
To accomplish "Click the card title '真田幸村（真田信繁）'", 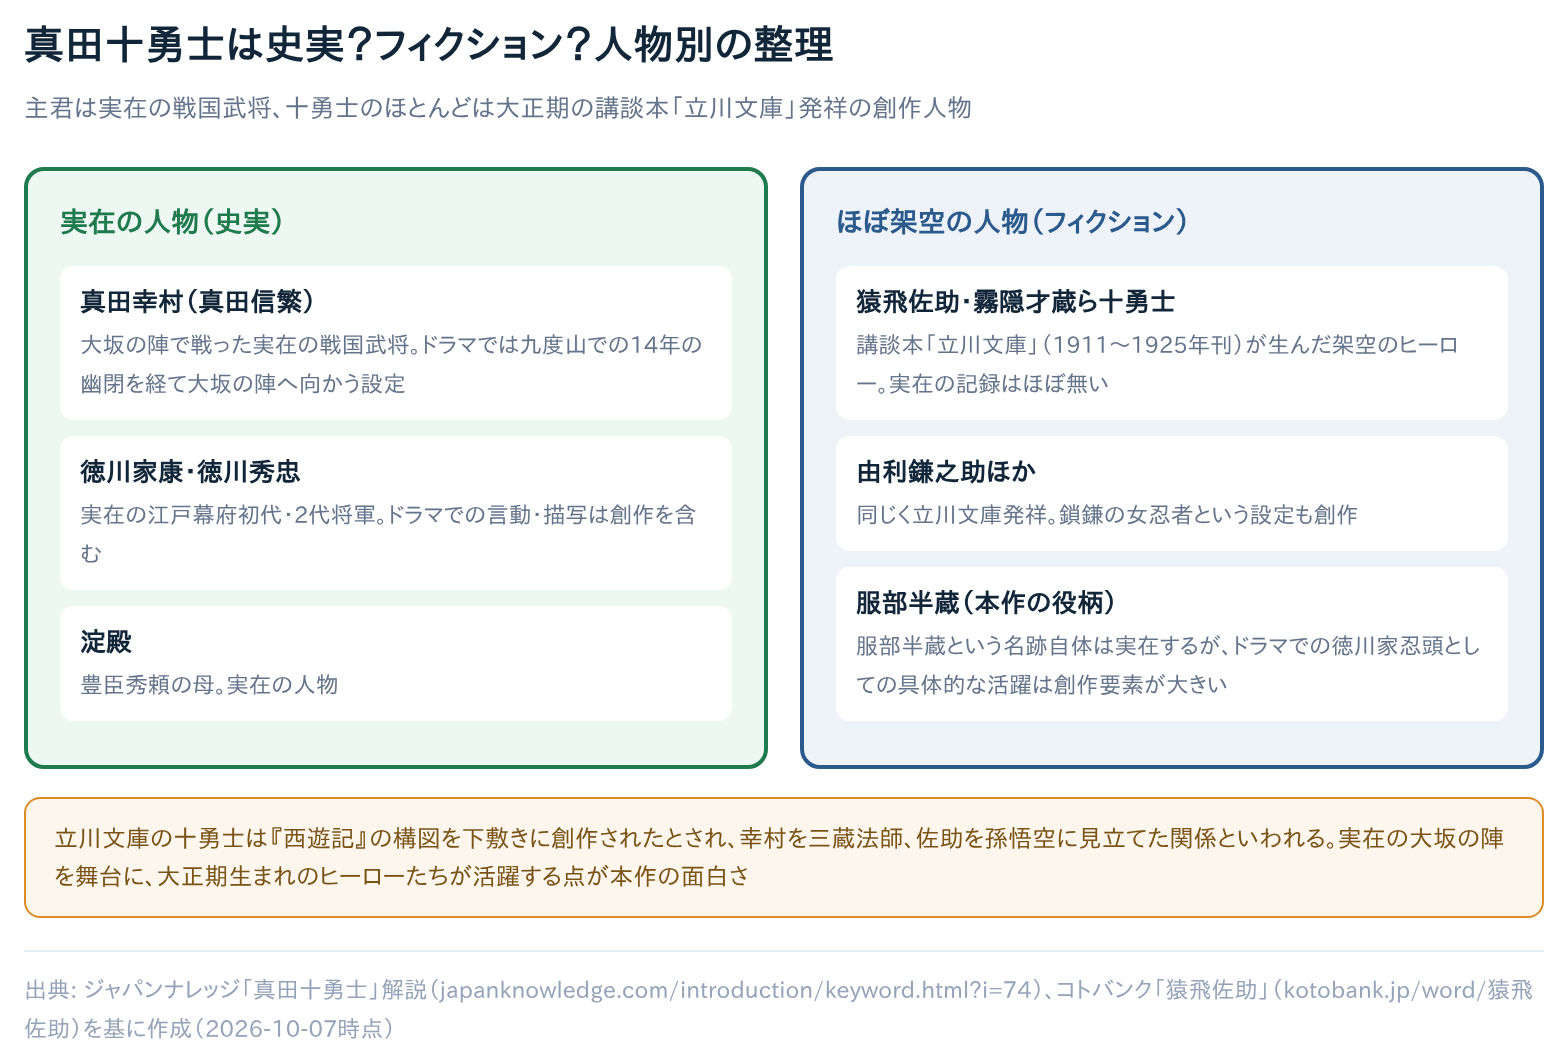I will coord(198,301).
